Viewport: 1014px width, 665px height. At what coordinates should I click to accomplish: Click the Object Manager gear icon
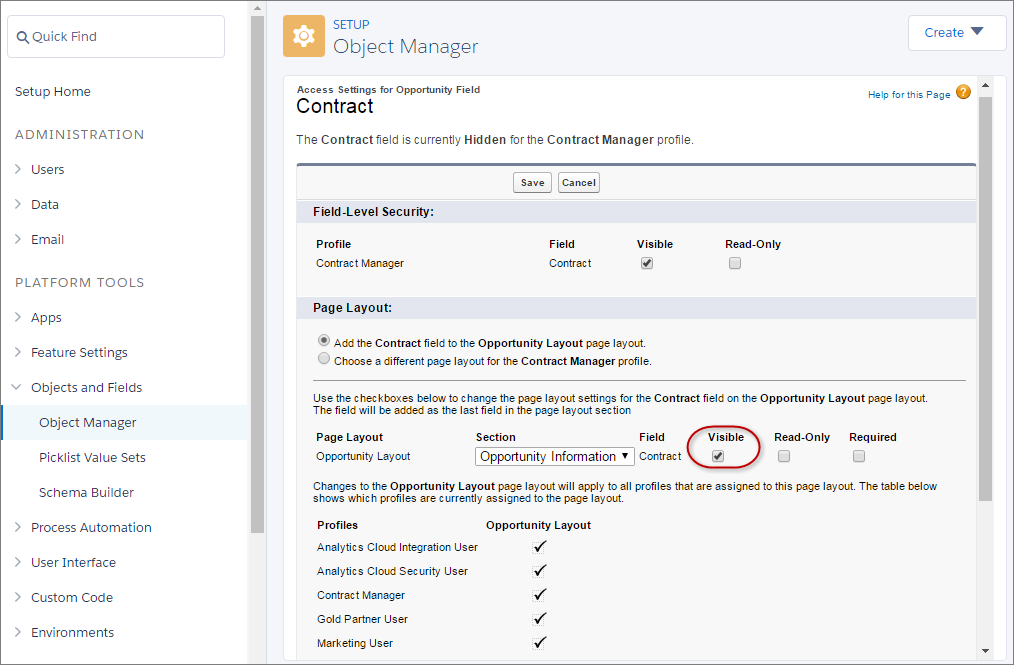(304, 36)
